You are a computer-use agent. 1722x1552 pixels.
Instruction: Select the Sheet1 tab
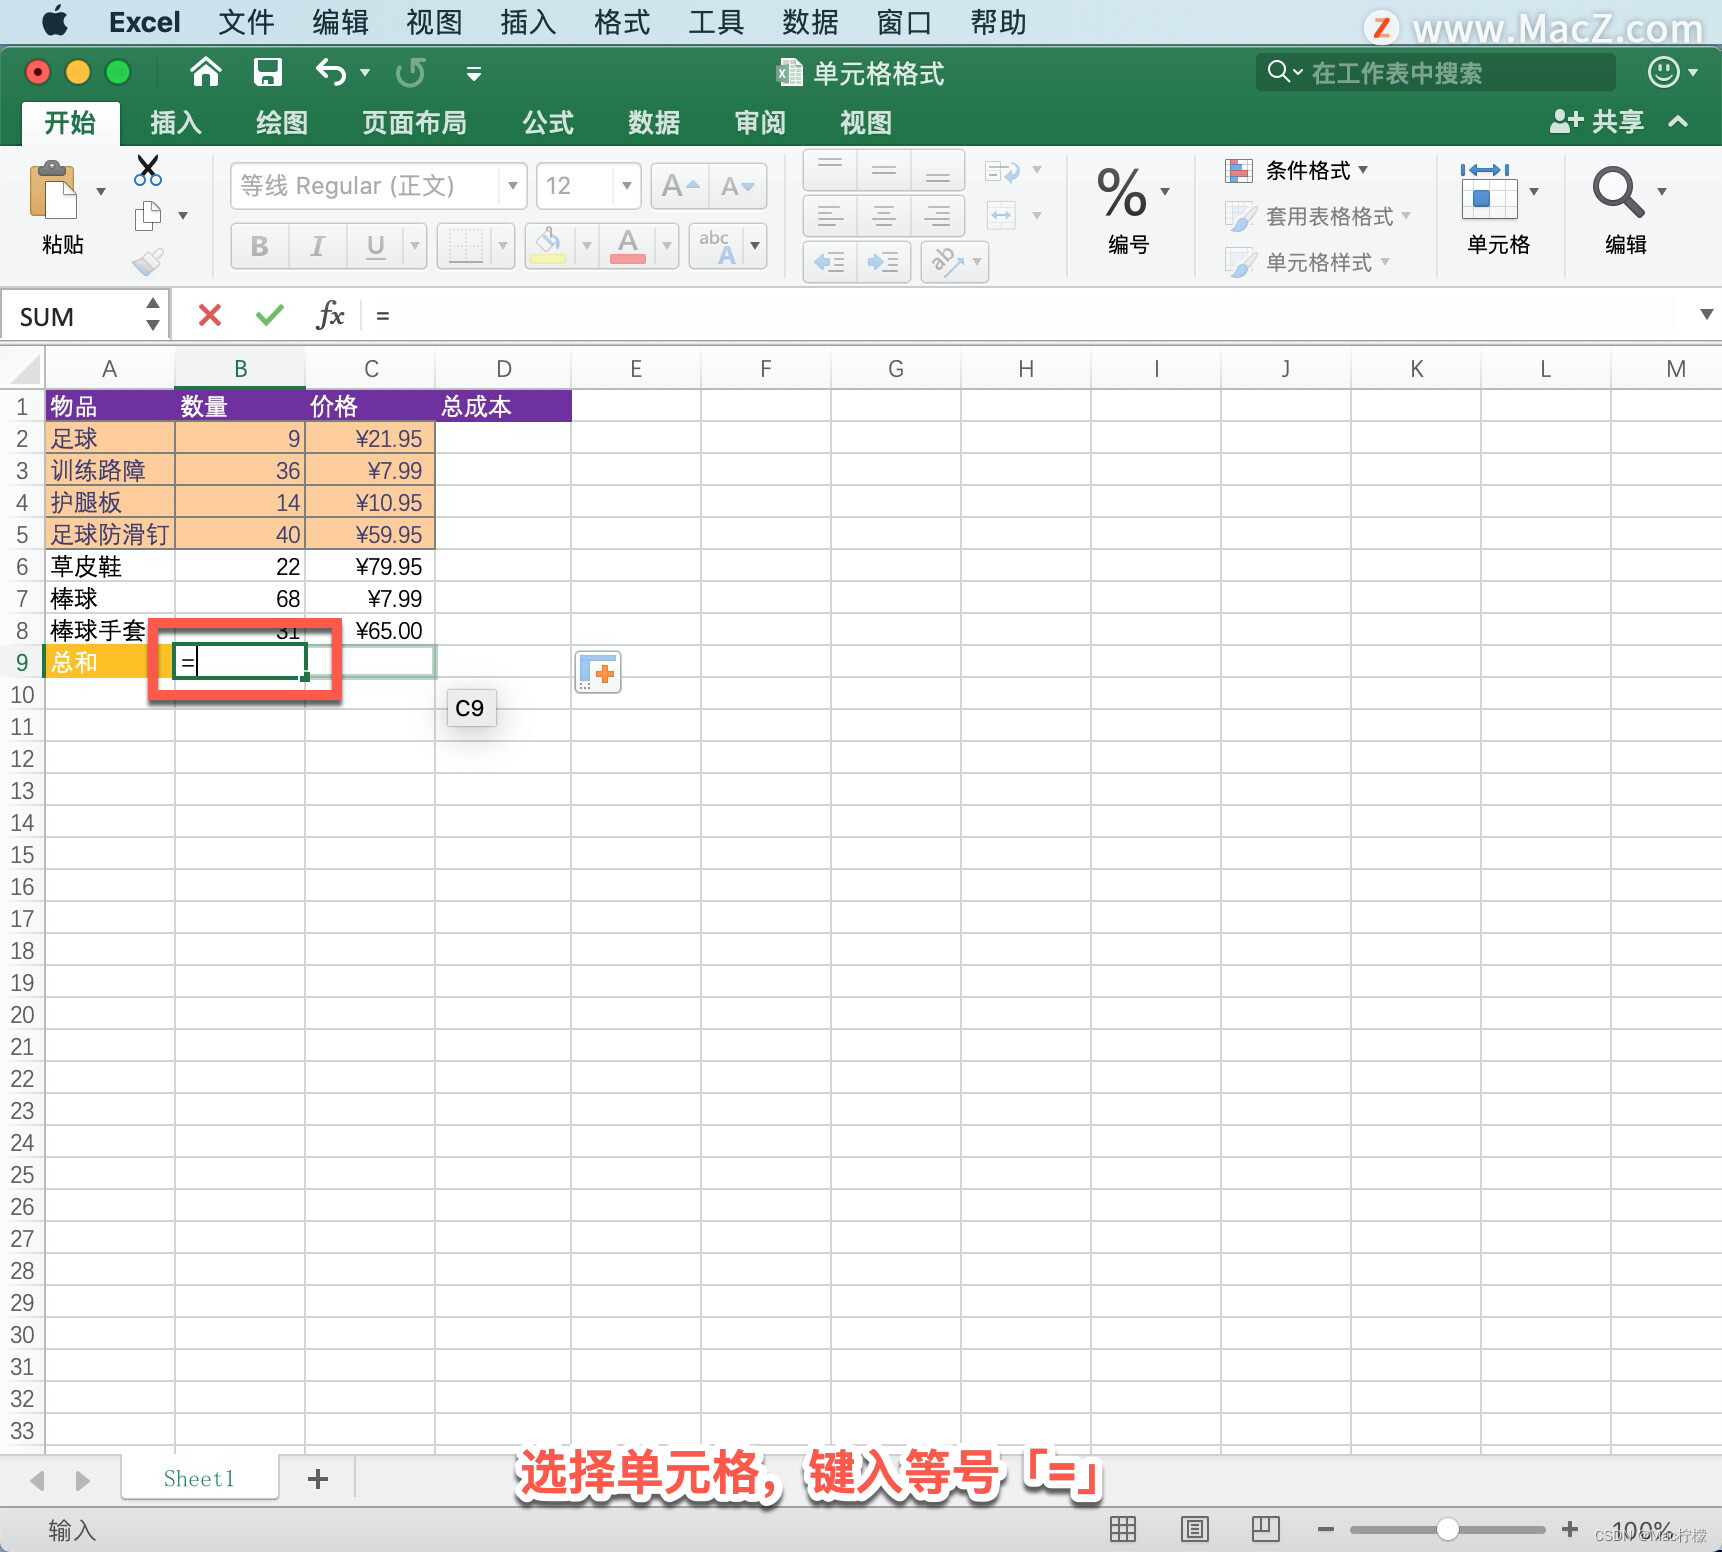coord(199,1479)
